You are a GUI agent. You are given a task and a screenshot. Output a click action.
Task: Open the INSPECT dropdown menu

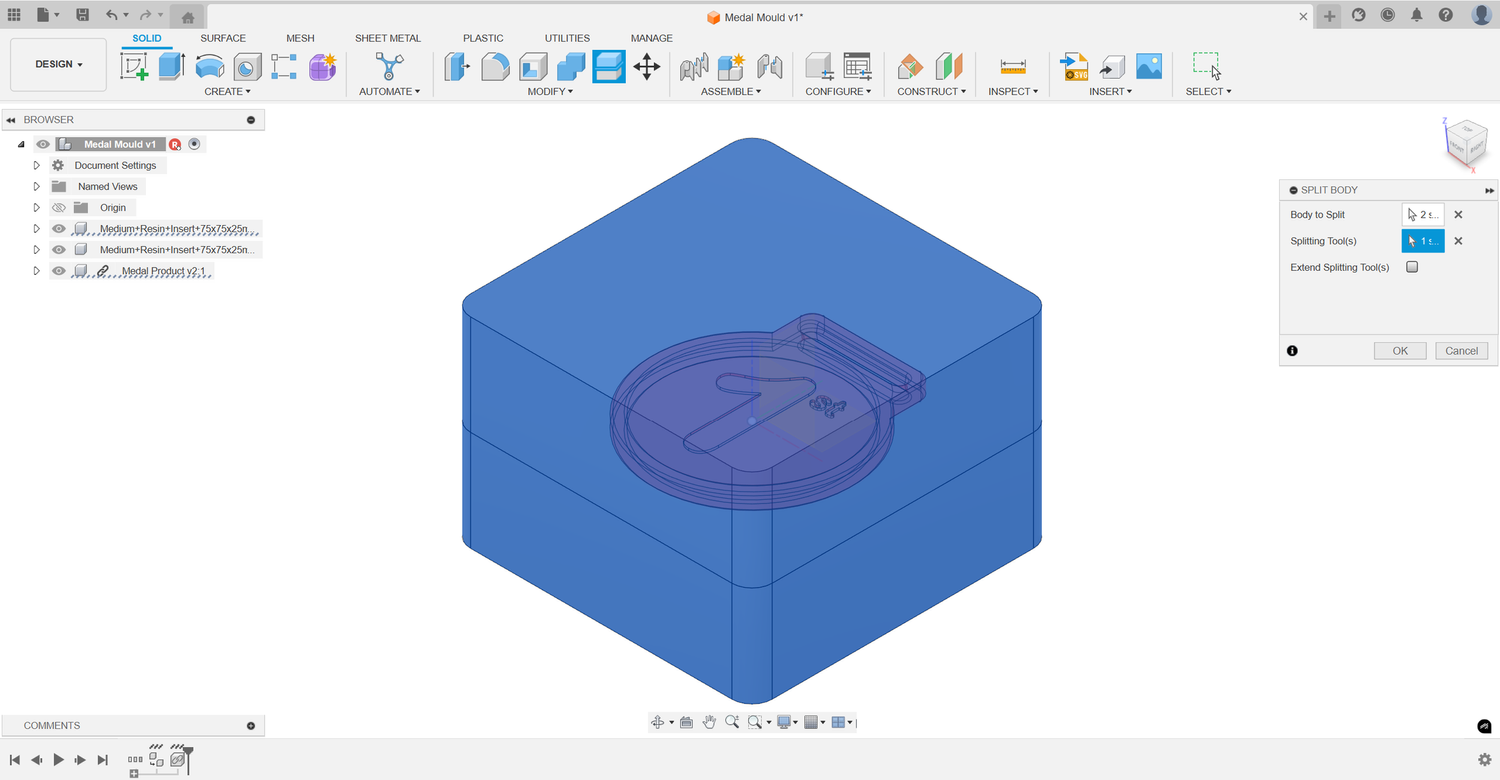pos(1013,92)
